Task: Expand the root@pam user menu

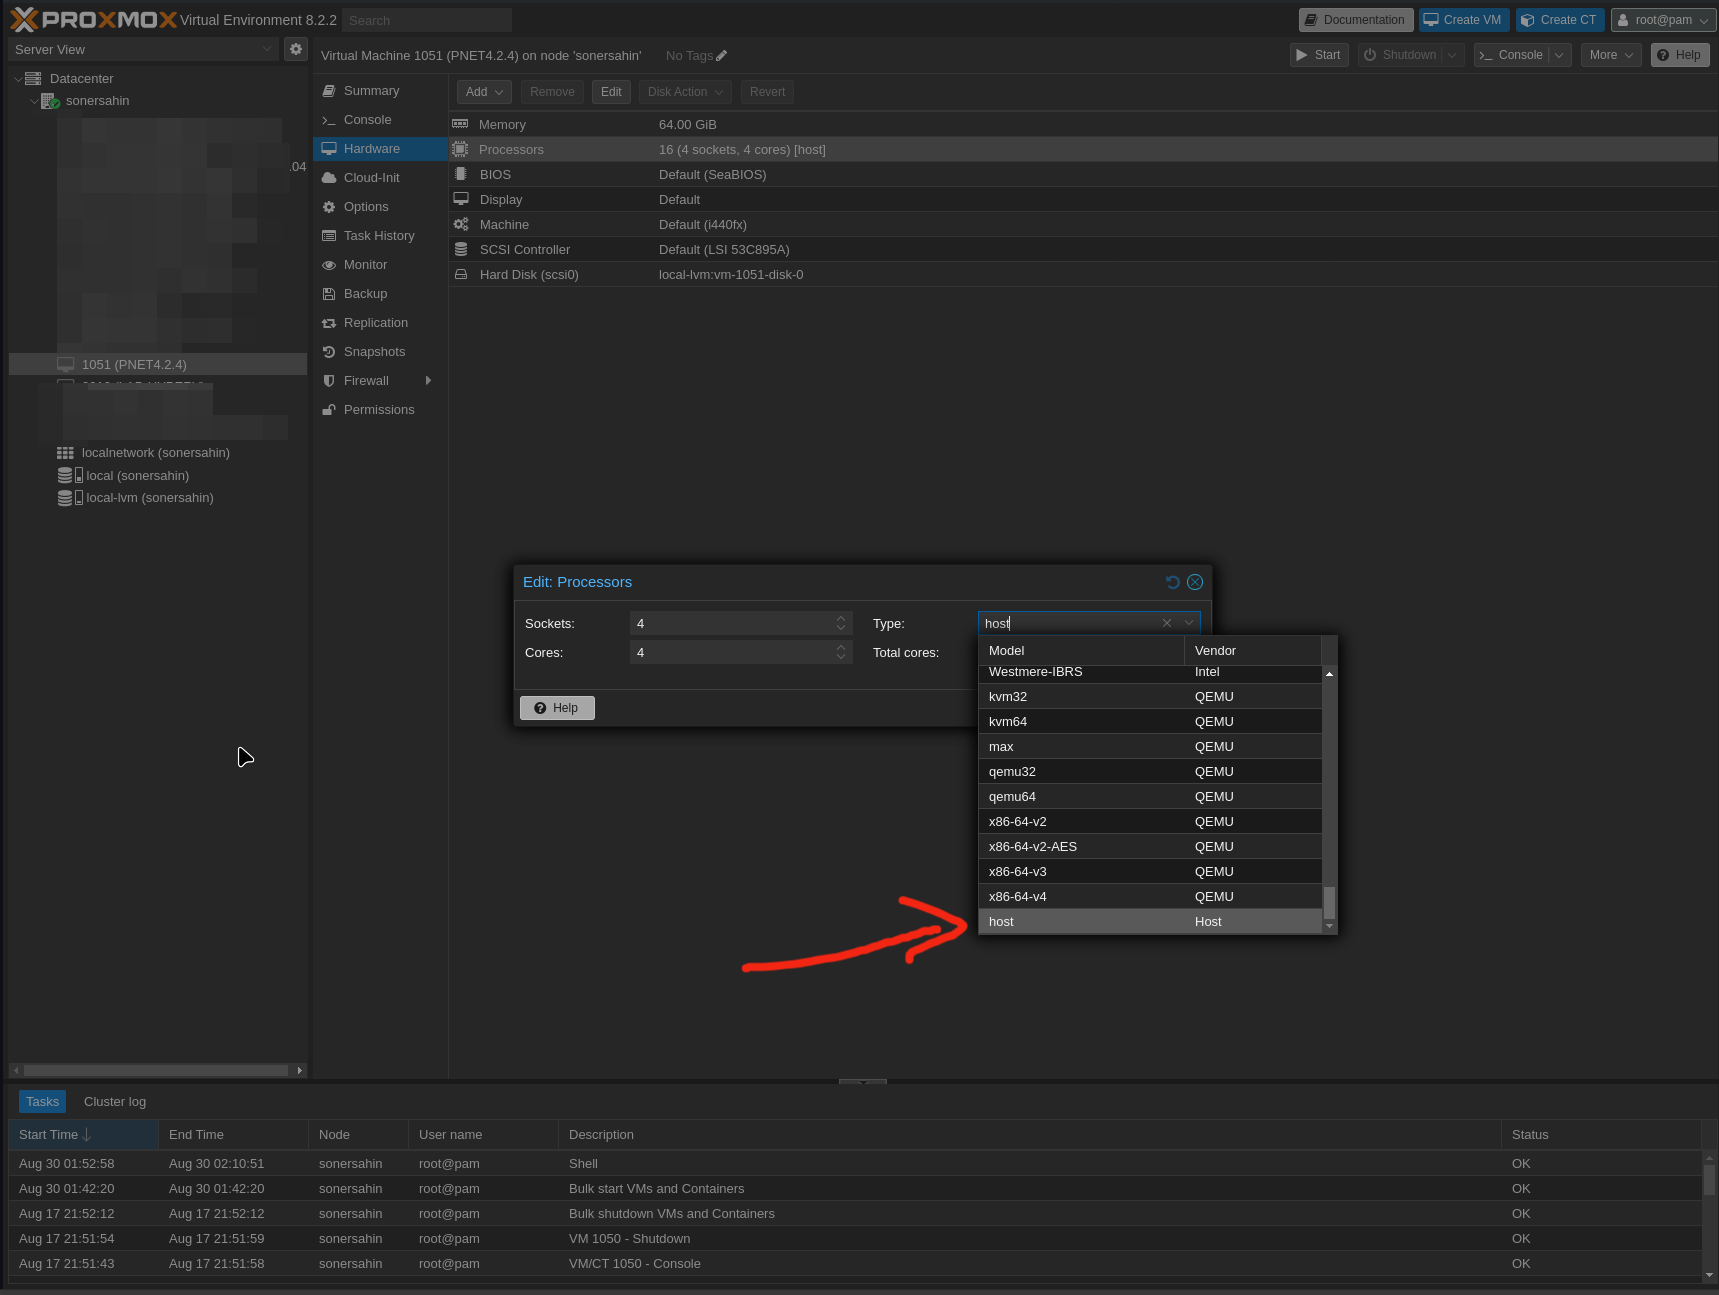Action: (1664, 20)
